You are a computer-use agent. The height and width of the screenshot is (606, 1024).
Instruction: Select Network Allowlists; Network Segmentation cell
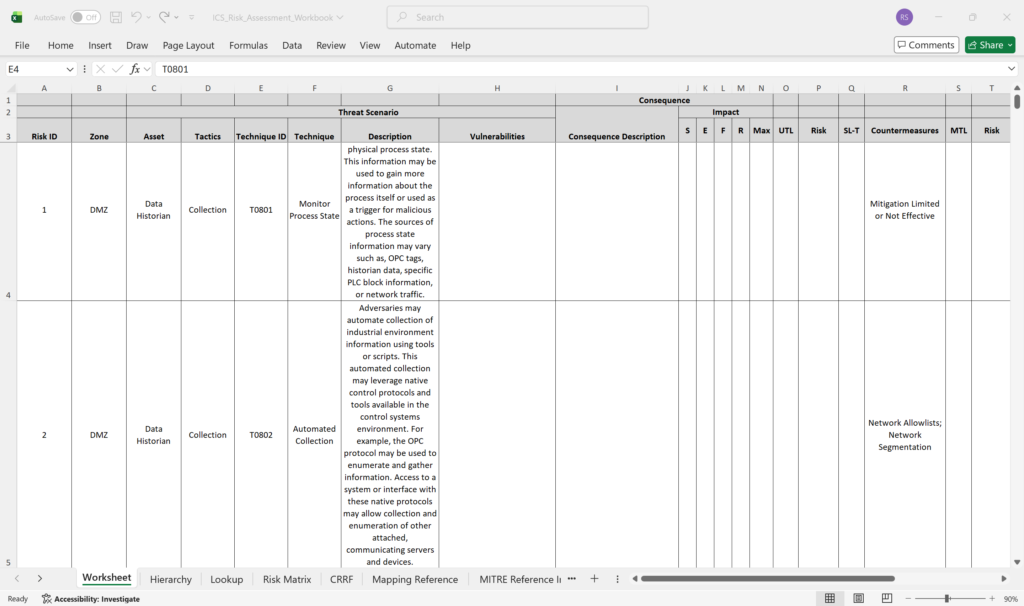[x=904, y=435]
